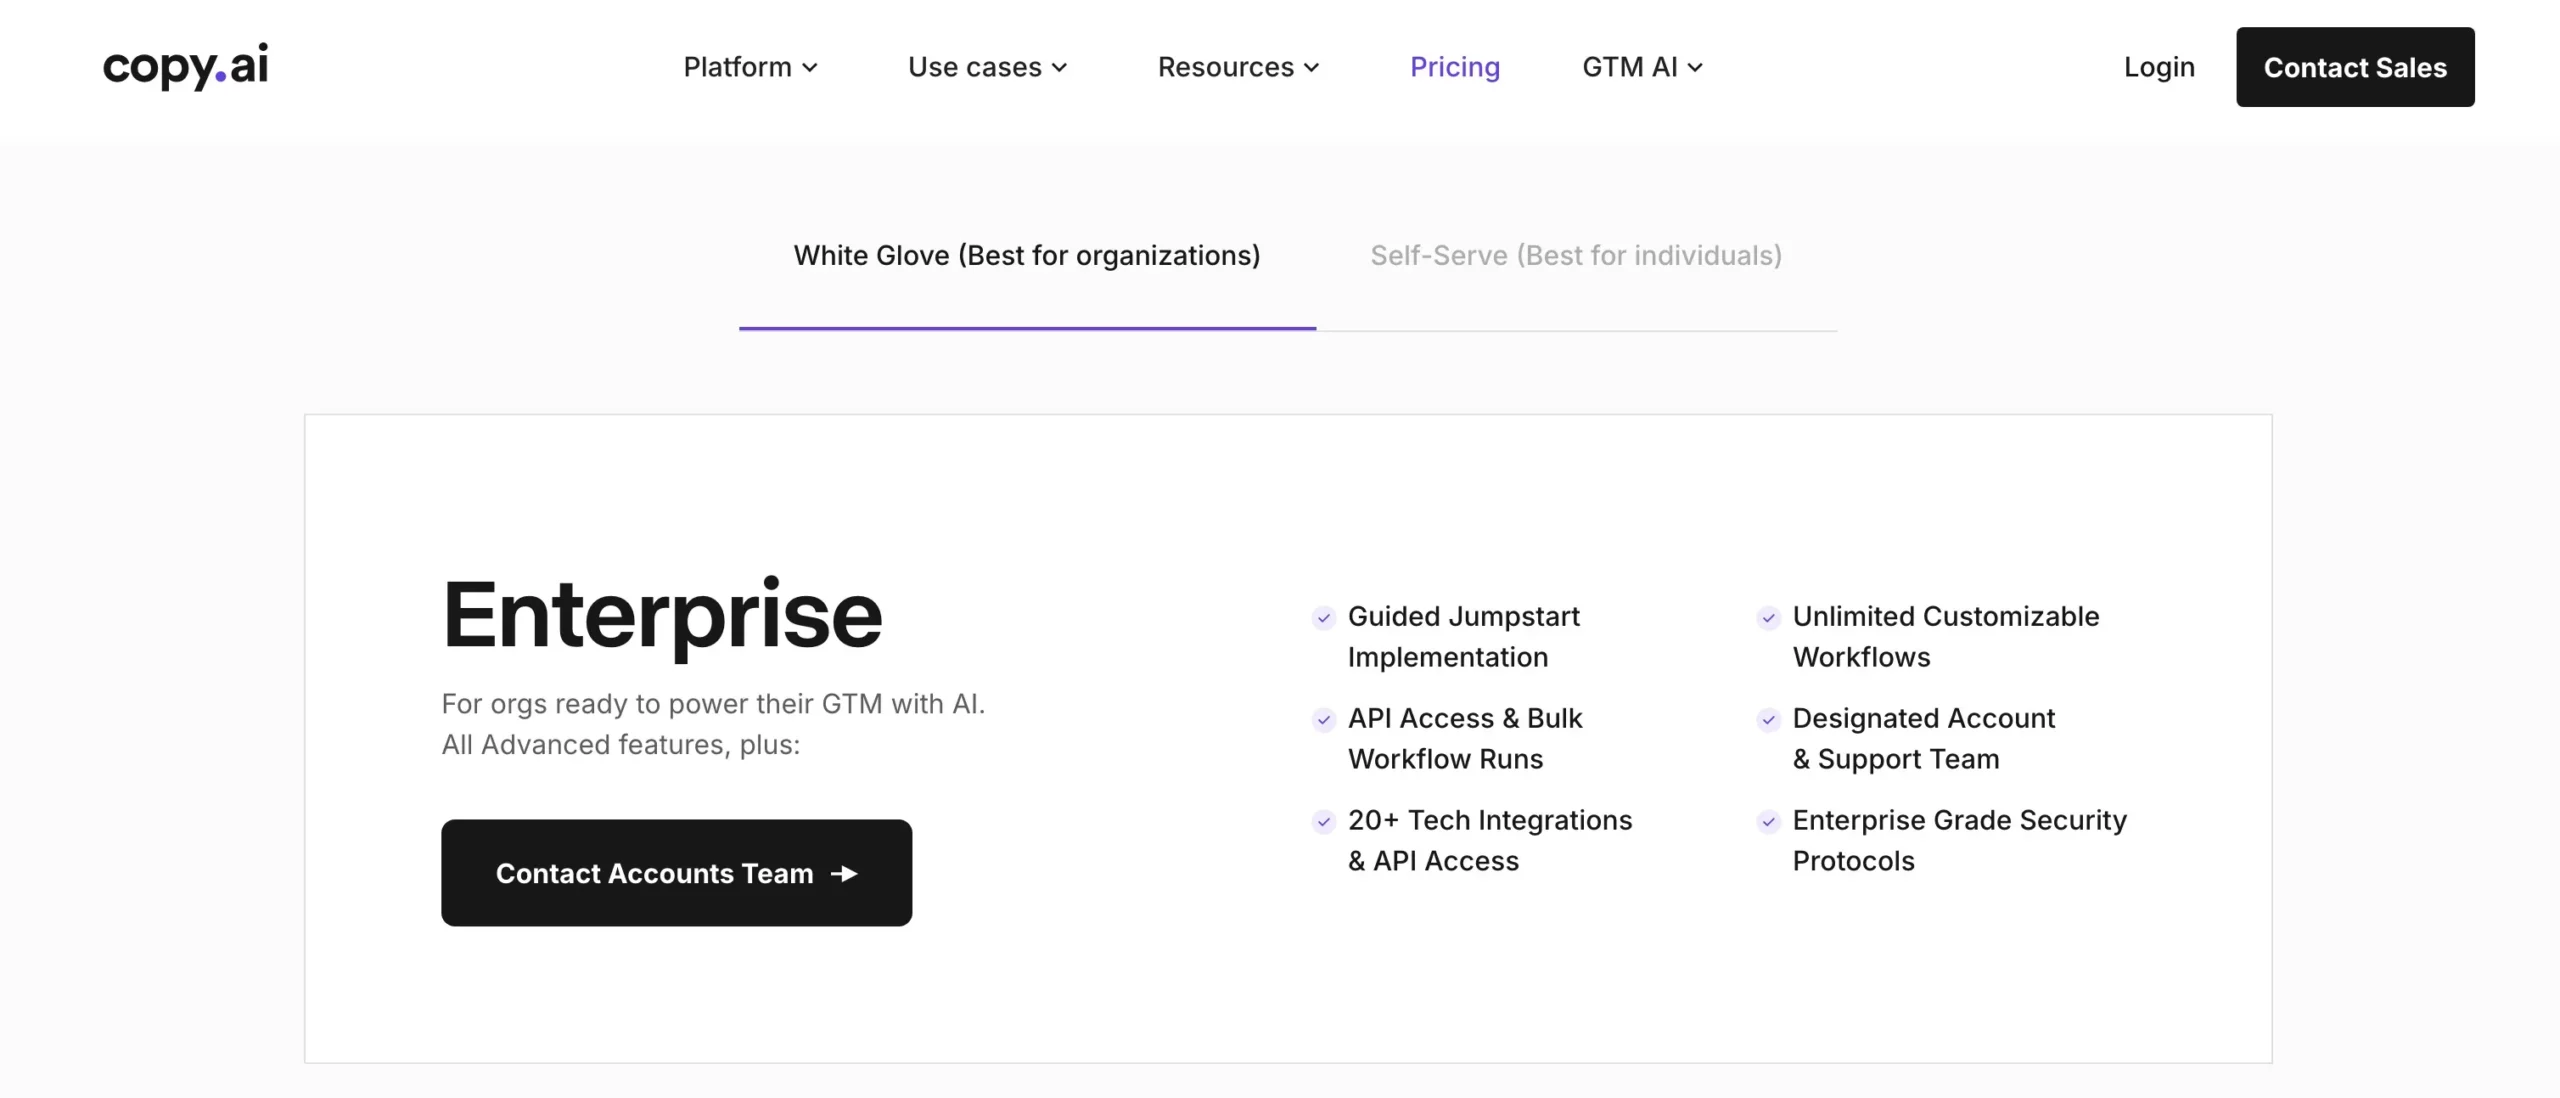Click Contact Accounts Team button

pyautogui.click(x=676, y=871)
